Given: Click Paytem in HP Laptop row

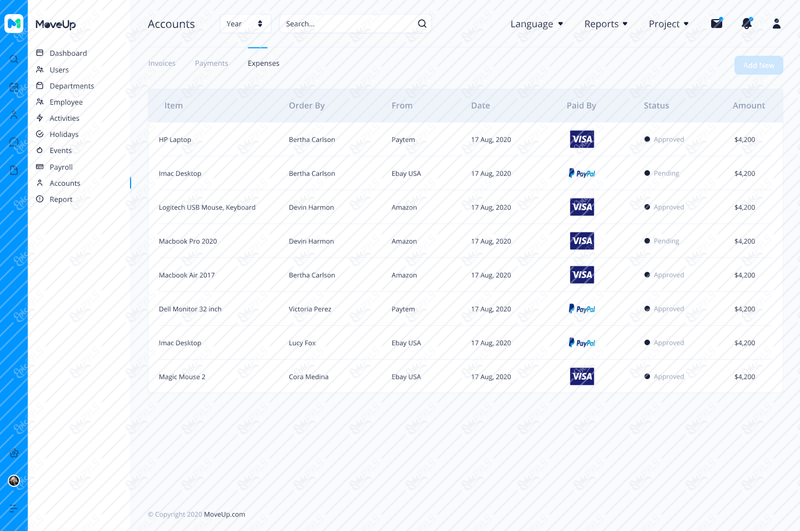Looking at the screenshot, I should click(403, 139).
